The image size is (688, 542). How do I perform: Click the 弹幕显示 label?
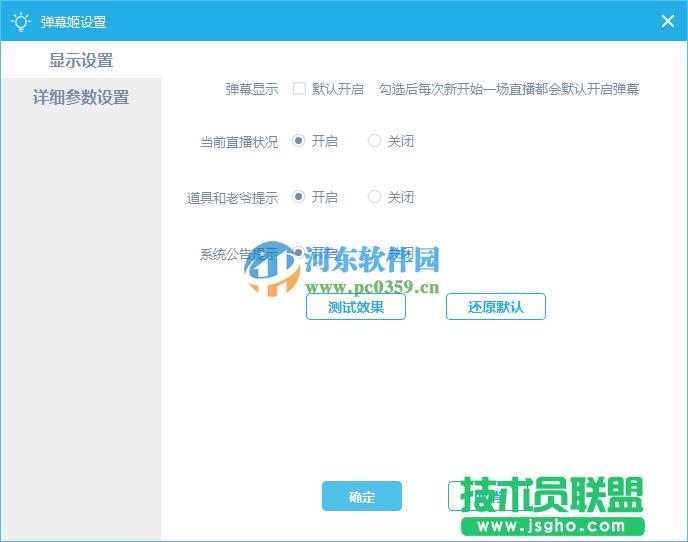(252, 89)
